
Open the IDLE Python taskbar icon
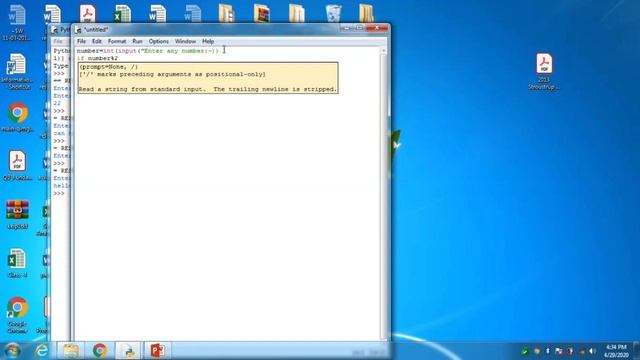[129, 351]
